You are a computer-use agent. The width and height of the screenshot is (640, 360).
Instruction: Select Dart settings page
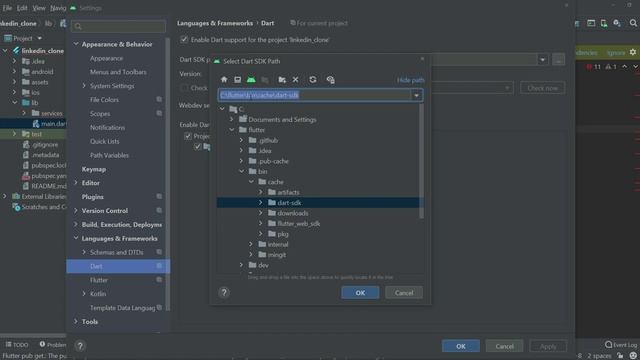pos(118,266)
